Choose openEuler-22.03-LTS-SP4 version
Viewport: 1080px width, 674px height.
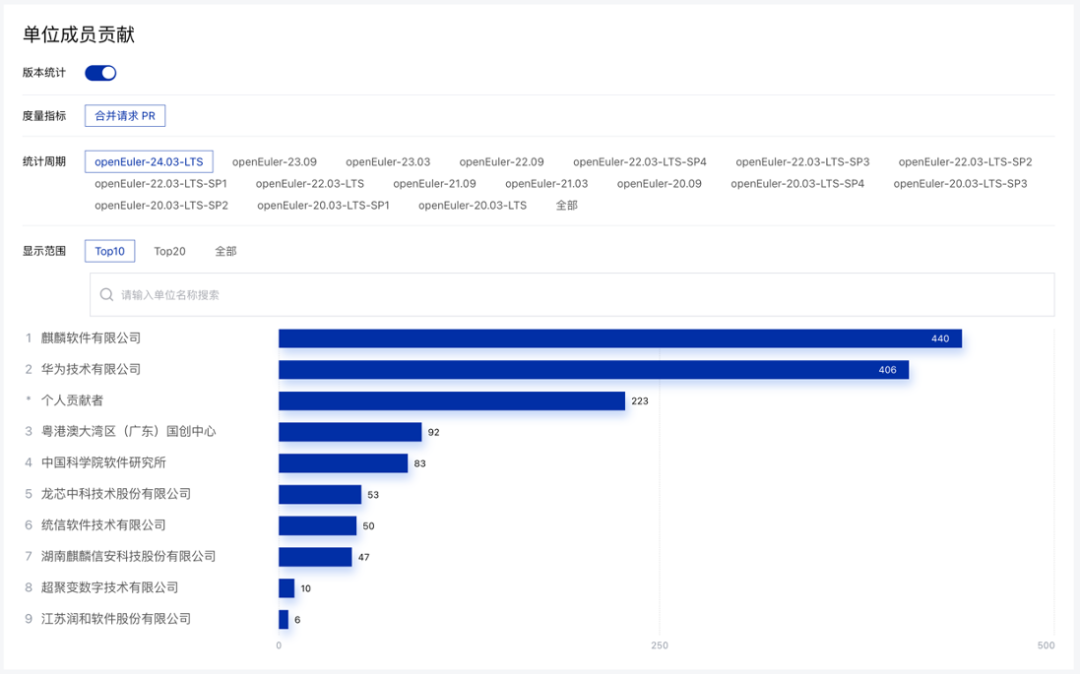click(639, 162)
